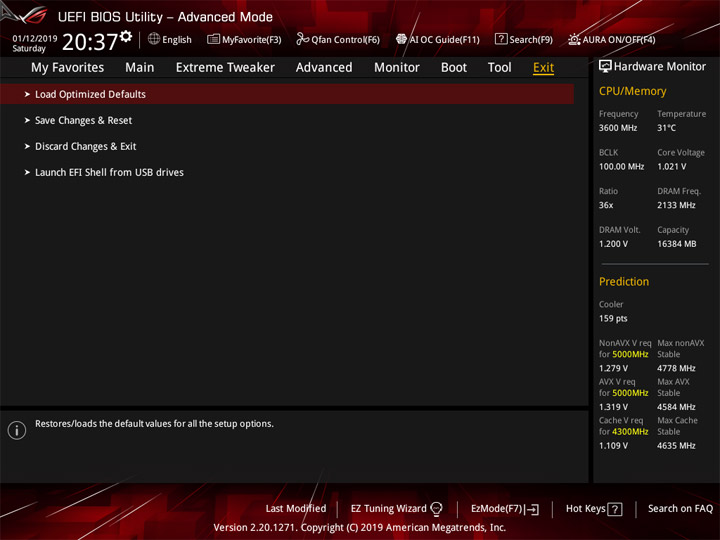The image size is (720, 540).
Task: Open MyFavorite(F3) label
Action: click(x=252, y=39)
